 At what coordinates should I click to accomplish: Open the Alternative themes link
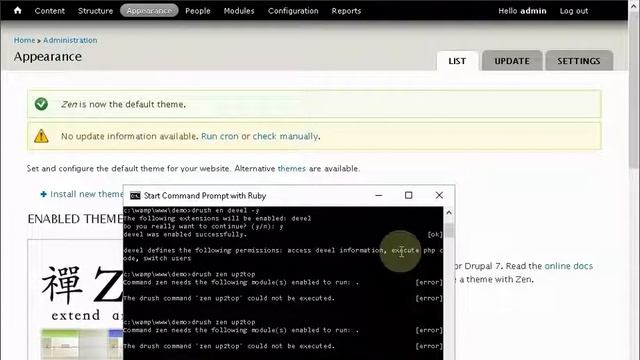click(x=291, y=169)
